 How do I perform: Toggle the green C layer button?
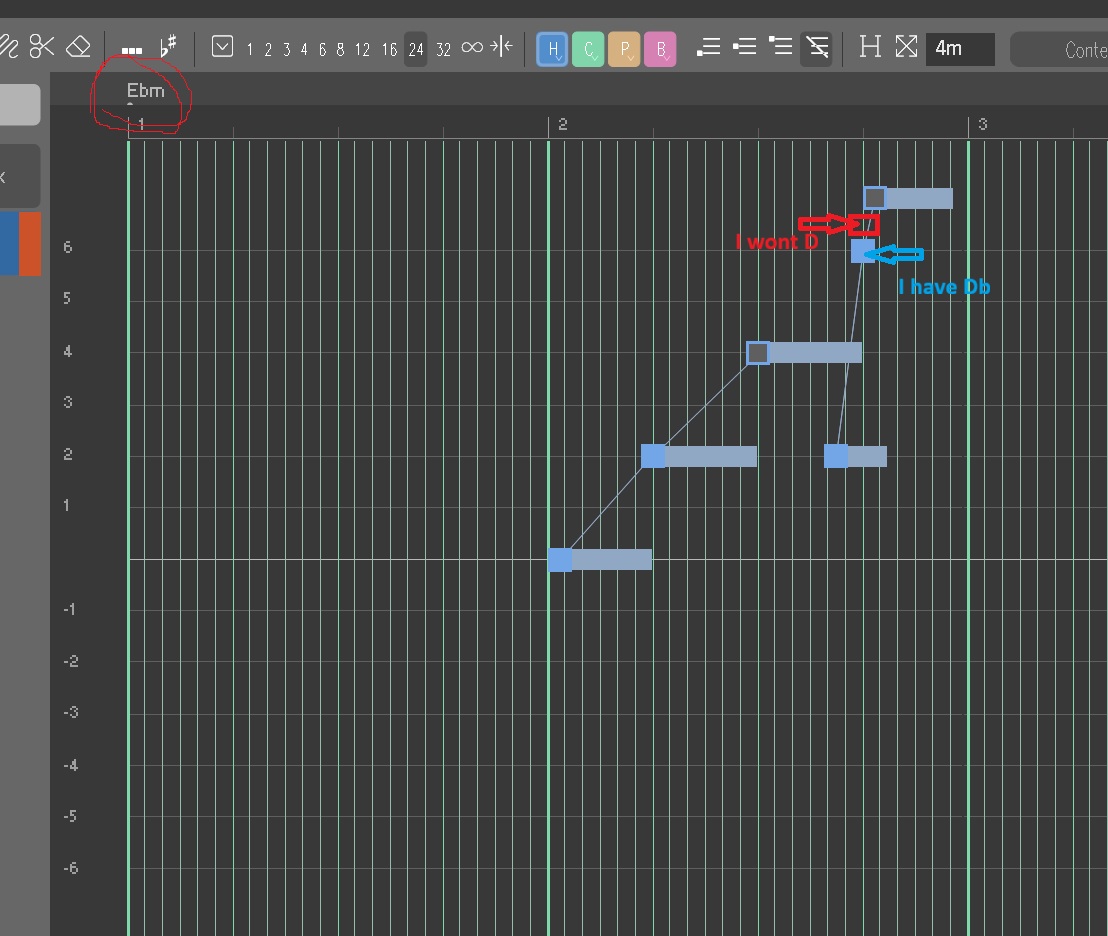click(588, 48)
